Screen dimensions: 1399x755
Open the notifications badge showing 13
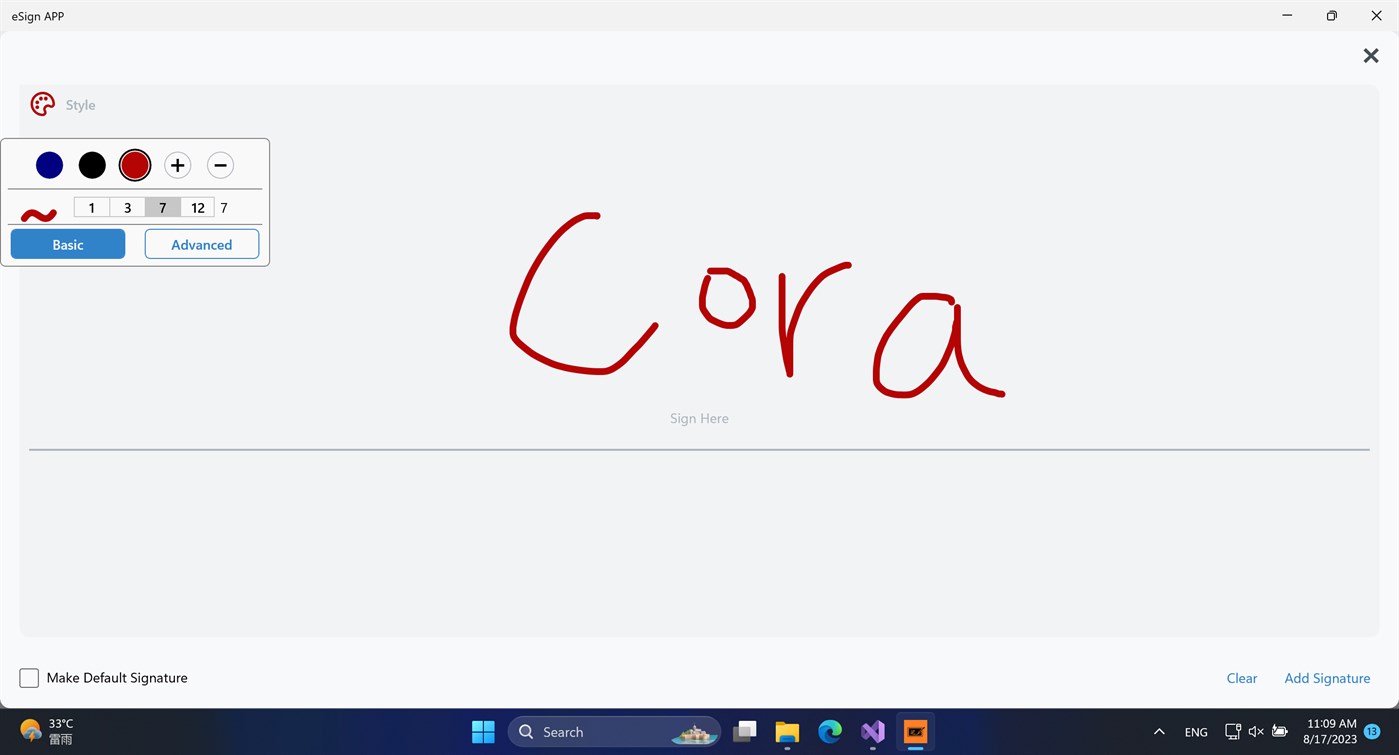[x=1371, y=731]
